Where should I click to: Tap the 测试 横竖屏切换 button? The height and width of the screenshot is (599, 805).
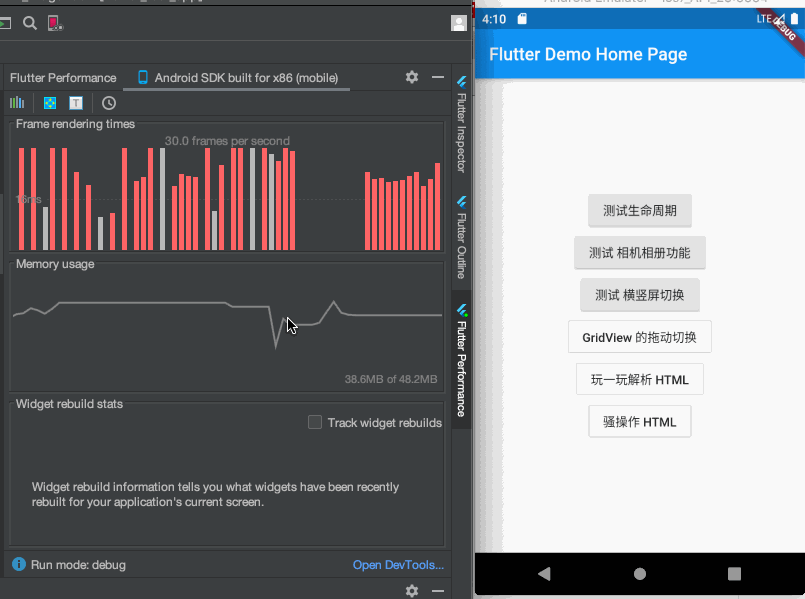coord(640,295)
